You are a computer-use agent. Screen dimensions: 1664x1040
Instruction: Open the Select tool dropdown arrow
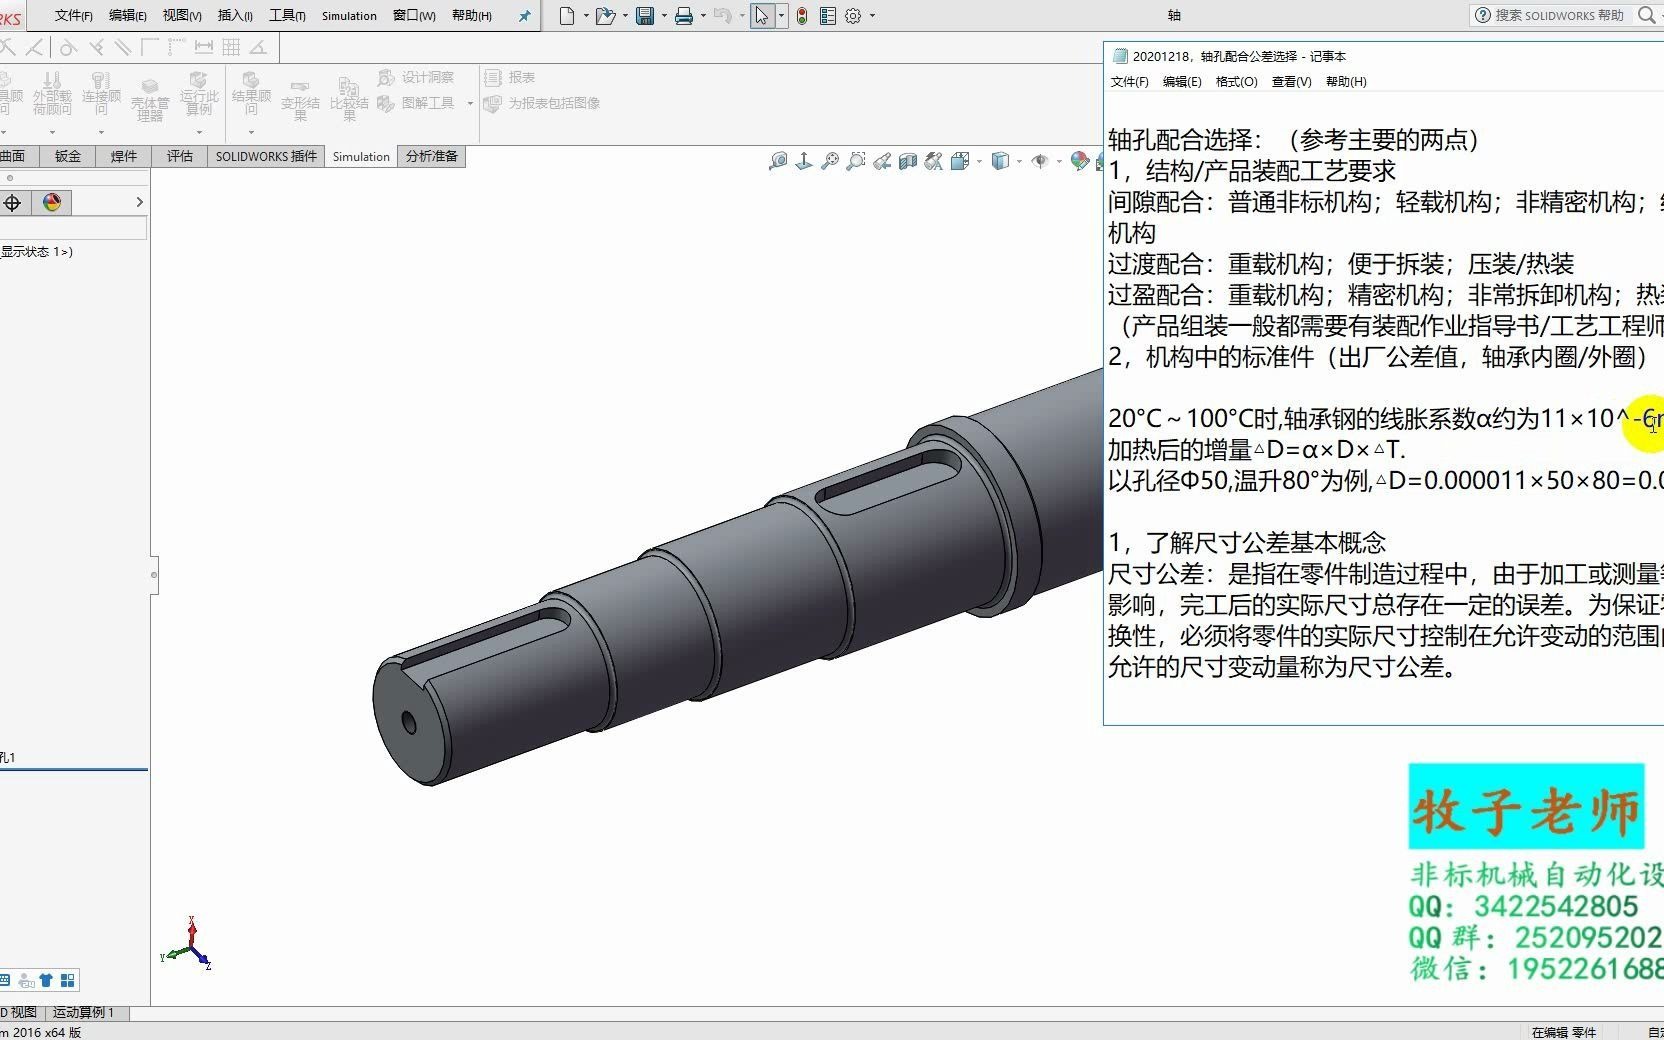tap(781, 16)
